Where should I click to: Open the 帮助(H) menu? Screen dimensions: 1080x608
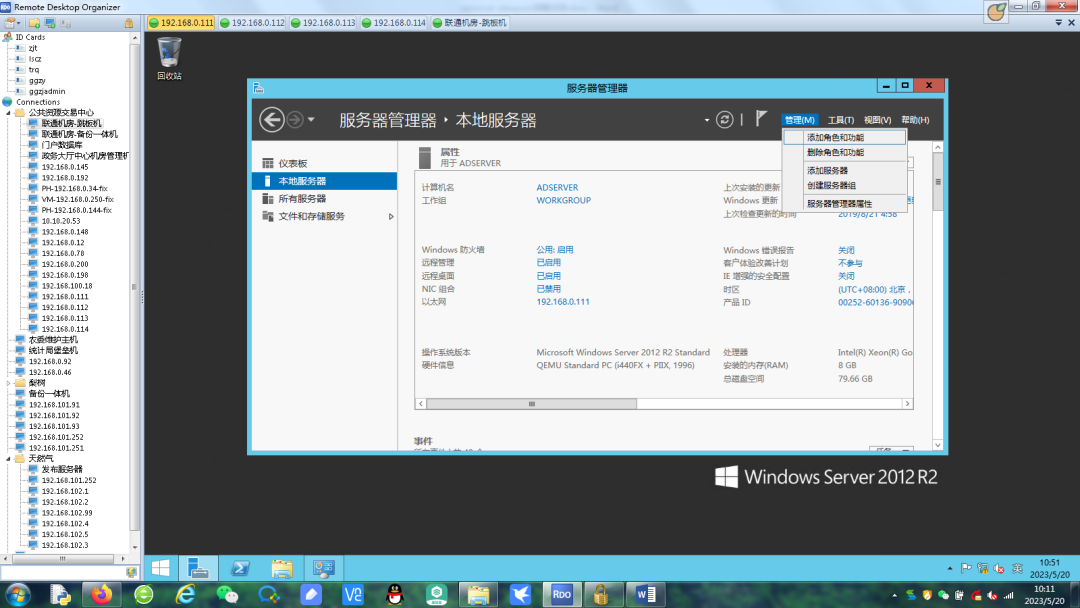click(x=915, y=120)
